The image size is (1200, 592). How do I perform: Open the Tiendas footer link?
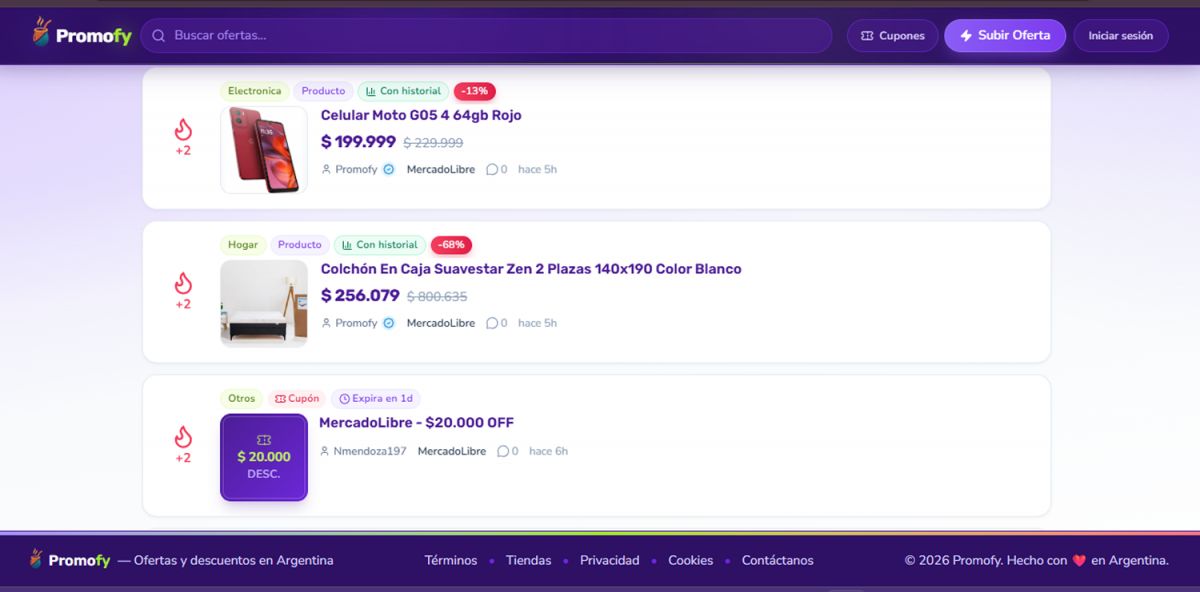click(x=528, y=561)
